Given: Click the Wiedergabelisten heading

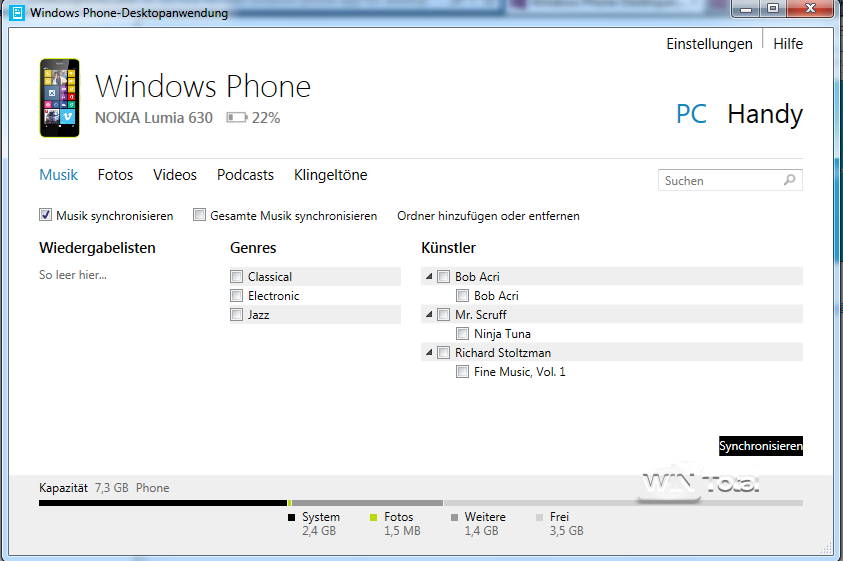Looking at the screenshot, I should tap(97, 248).
